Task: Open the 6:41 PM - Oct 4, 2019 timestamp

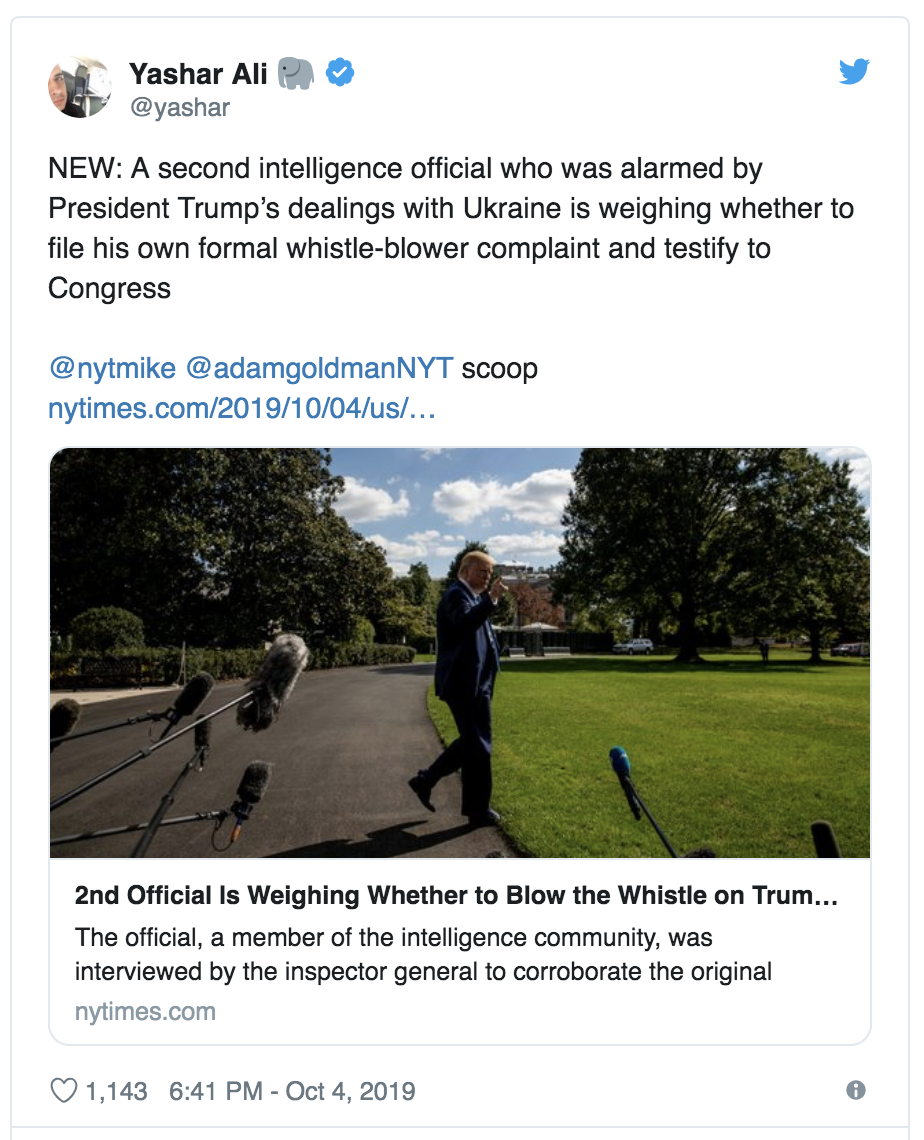Action: pos(292,1090)
